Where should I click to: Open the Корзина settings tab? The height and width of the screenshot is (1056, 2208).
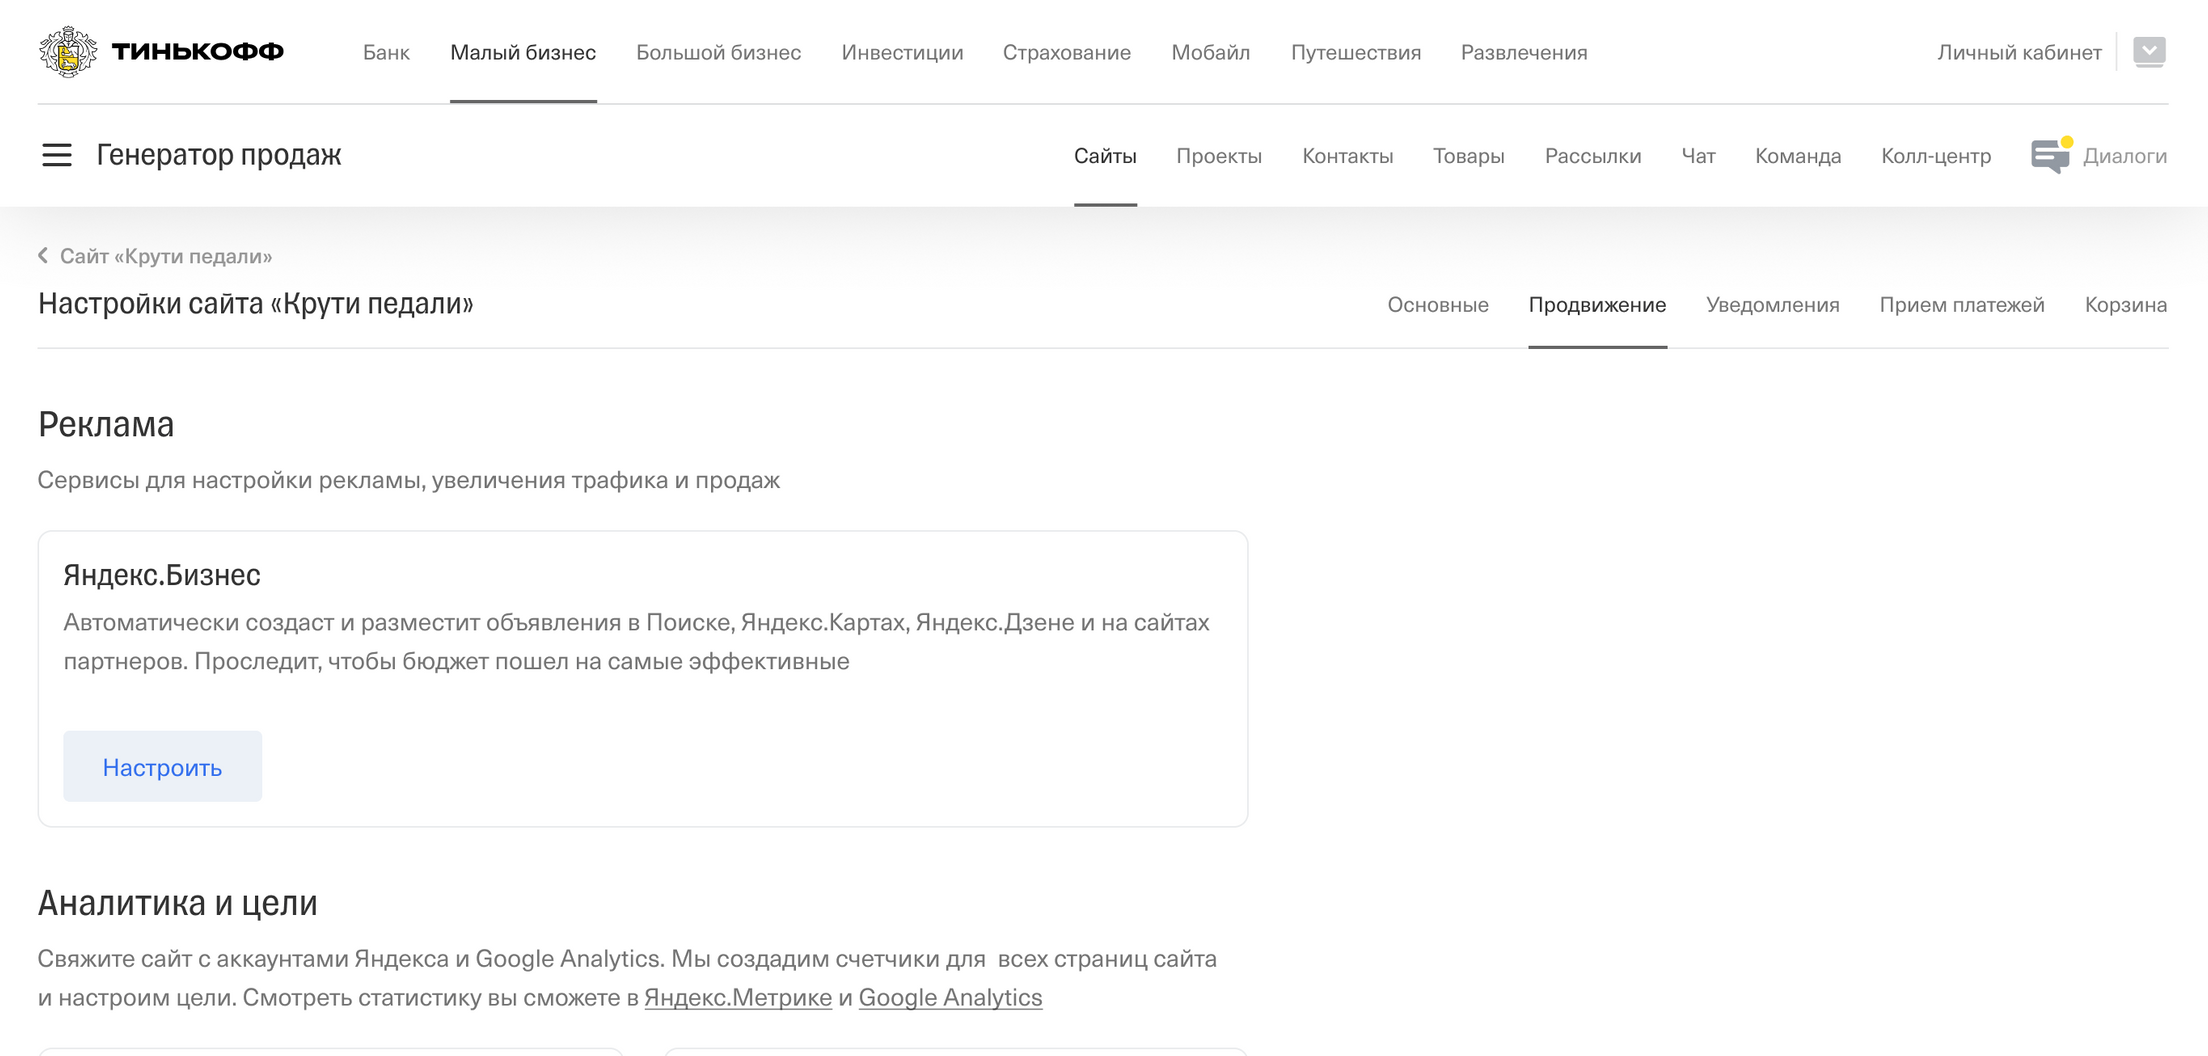coord(2126,305)
